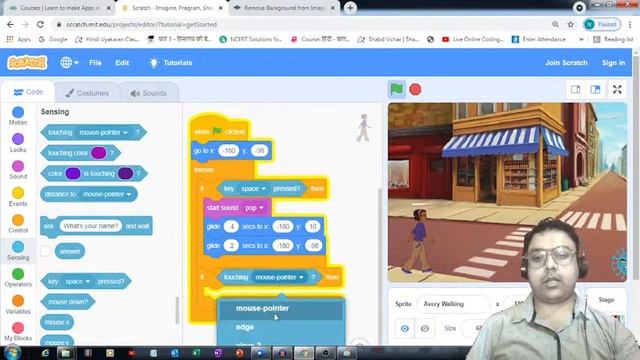The width and height of the screenshot is (640, 360).
Task: Choose edge from dropdown list
Action: (281, 327)
